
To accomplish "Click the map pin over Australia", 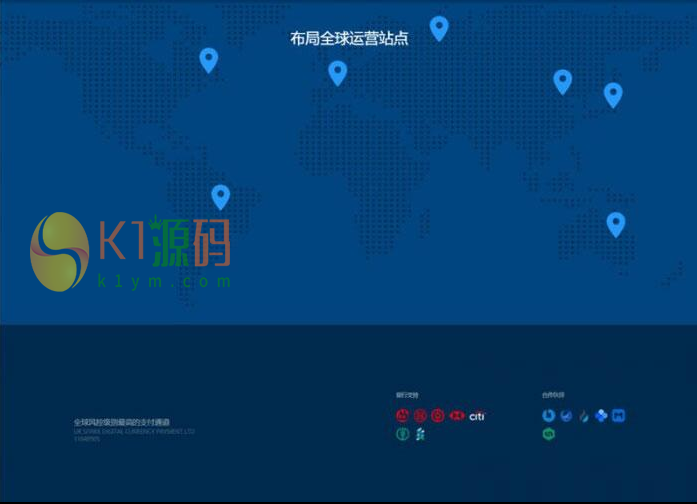I will 616,224.
